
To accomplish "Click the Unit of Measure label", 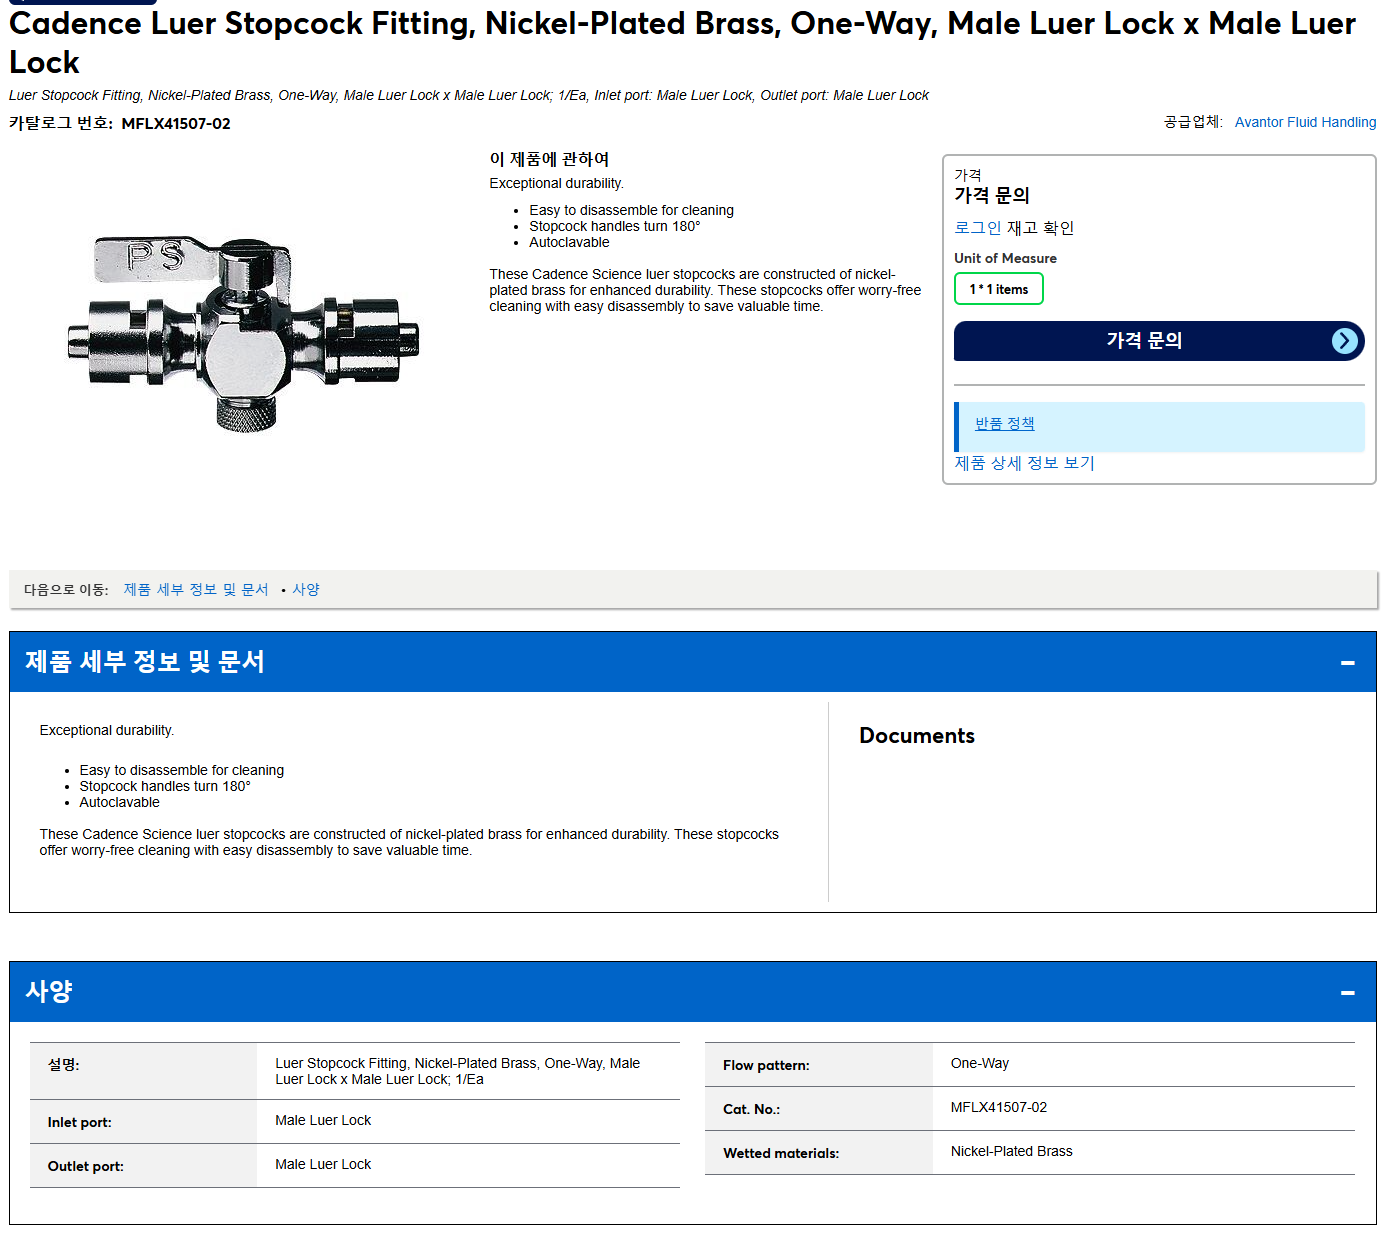I will (1005, 258).
